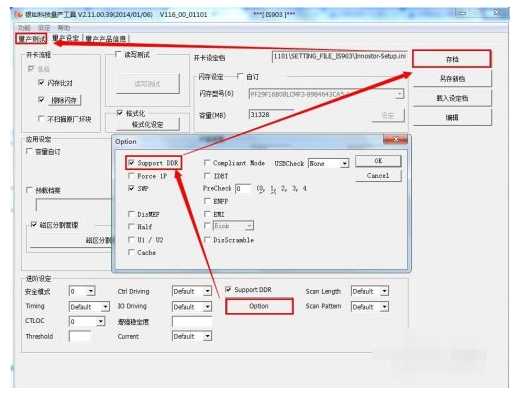This screenshot has width=515, height=393.
Task: Uncheck the SWP checkbox
Action: [x=131, y=188]
